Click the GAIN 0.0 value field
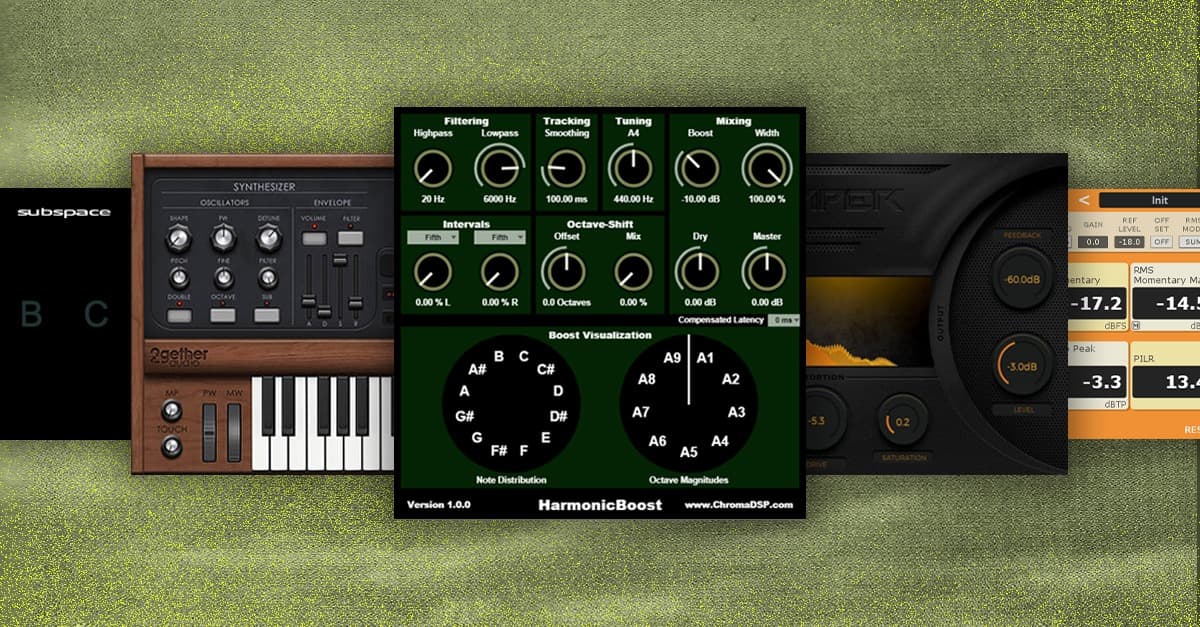The width and height of the screenshot is (1200, 627). click(1092, 242)
